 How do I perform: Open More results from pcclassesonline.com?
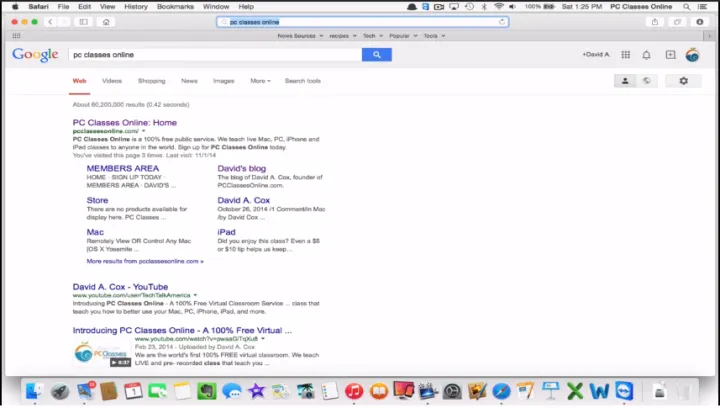coord(145,261)
